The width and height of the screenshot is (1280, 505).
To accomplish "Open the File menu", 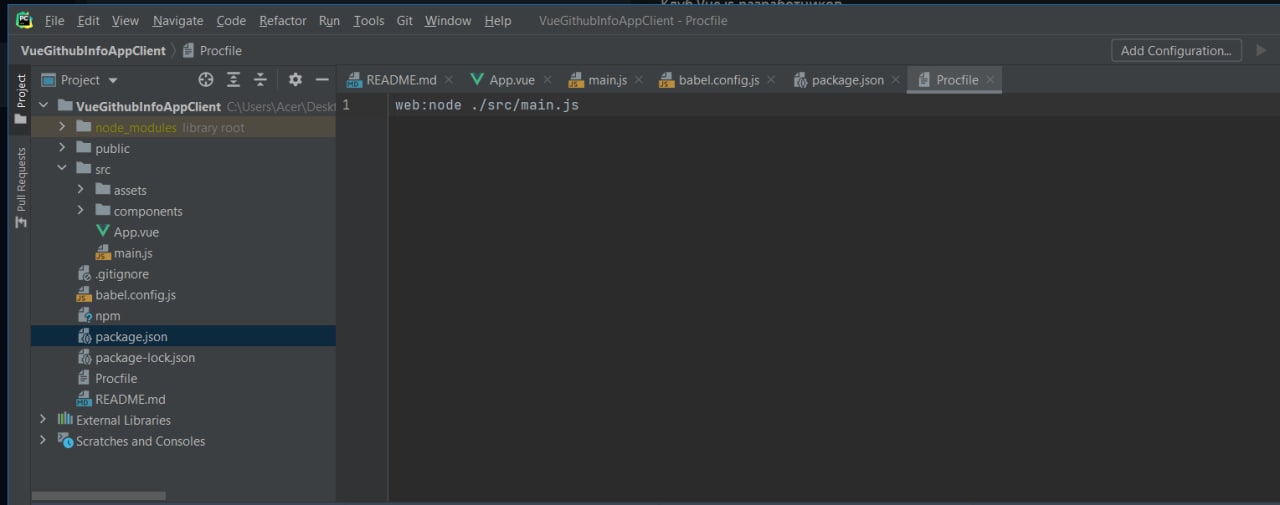I will click(x=54, y=21).
